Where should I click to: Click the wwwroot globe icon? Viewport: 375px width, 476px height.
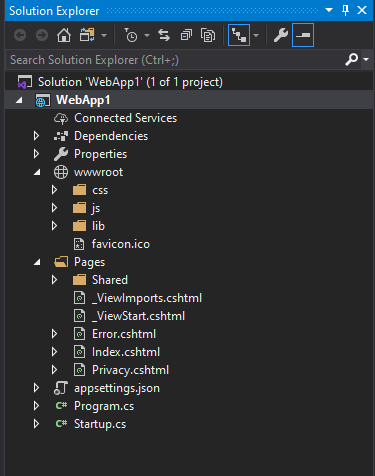tap(61, 172)
